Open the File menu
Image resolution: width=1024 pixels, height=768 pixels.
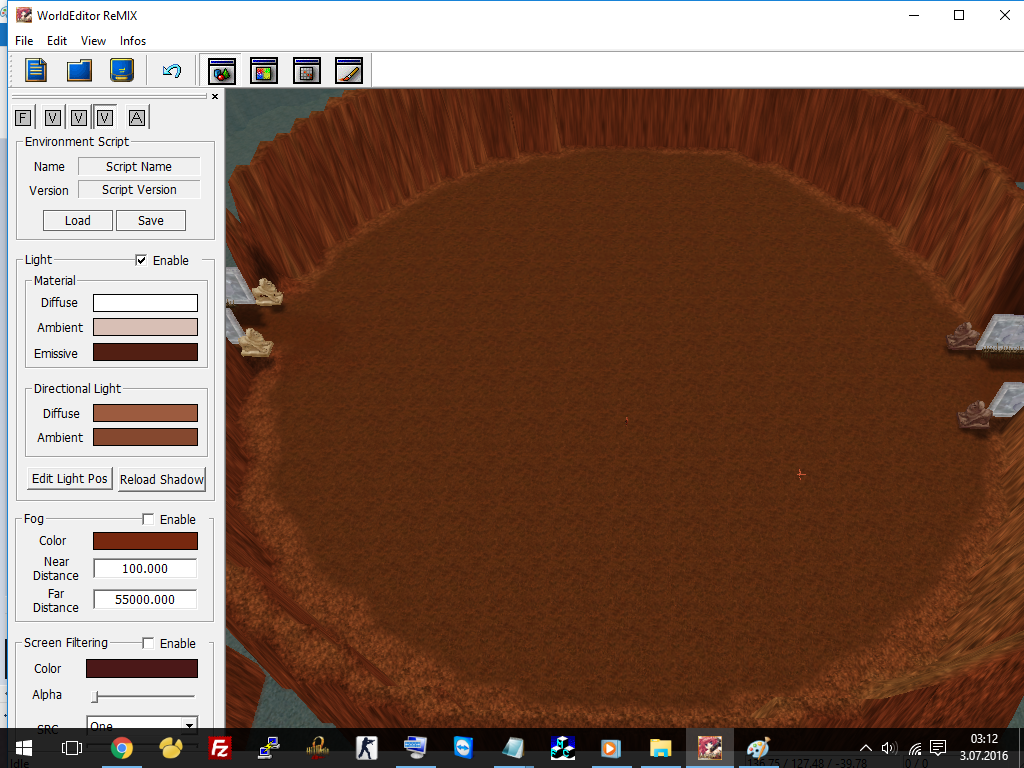tap(24, 40)
